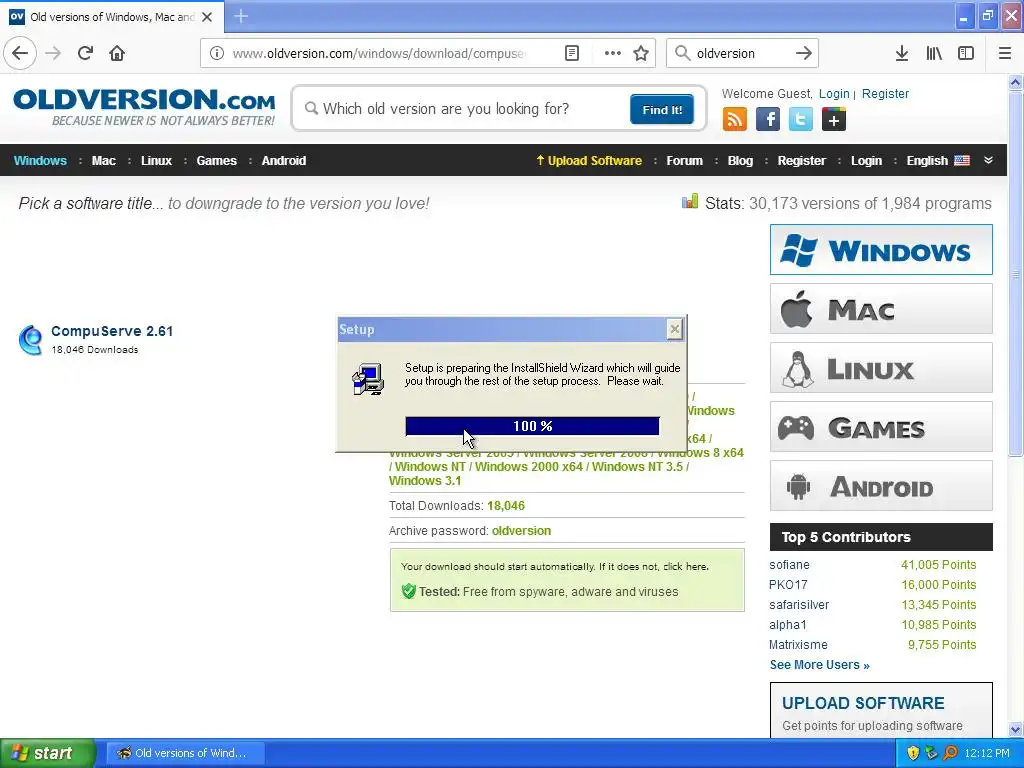Open the Mac nav menu item
1024x768 pixels.
click(103, 161)
